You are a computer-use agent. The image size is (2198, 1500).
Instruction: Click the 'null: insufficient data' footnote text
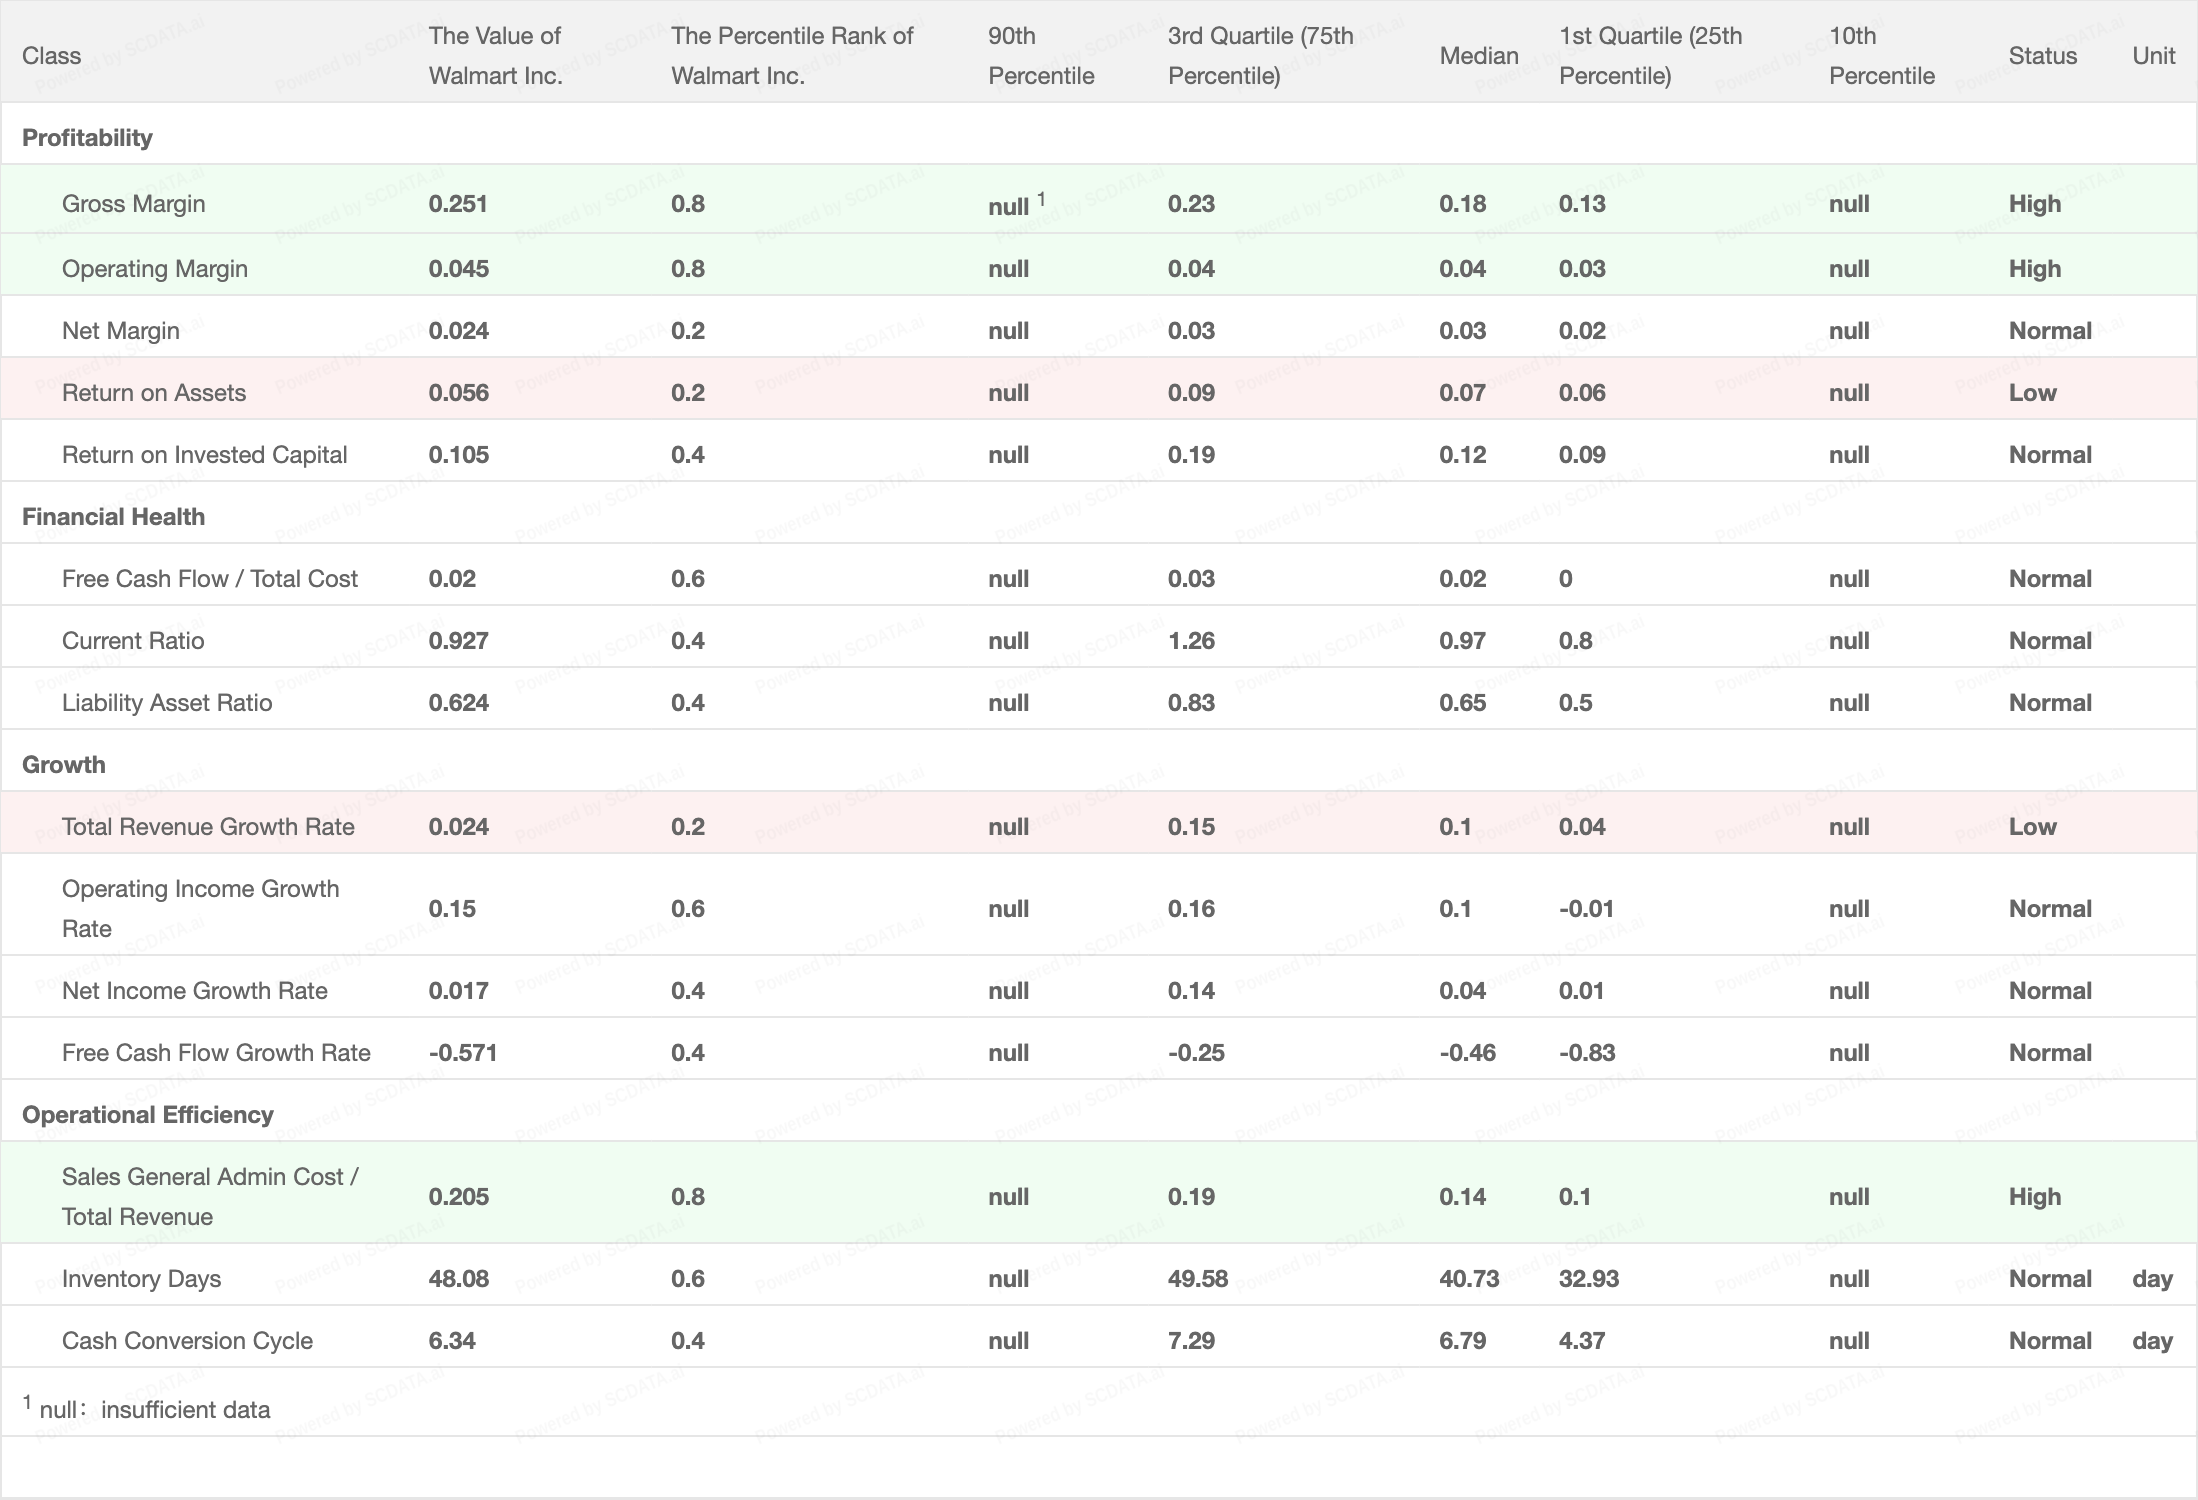point(154,1410)
